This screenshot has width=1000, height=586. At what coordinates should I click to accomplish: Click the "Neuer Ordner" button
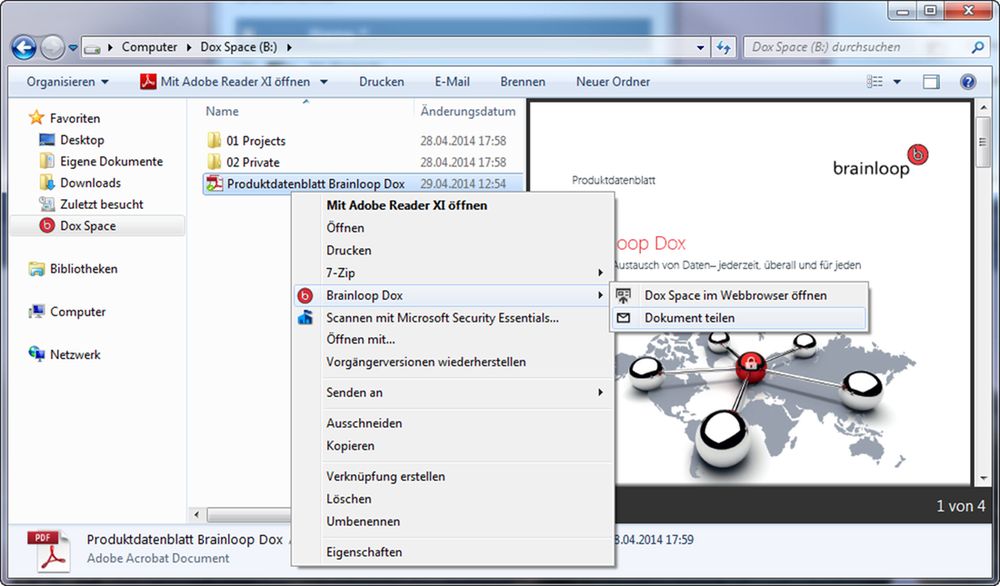612,81
